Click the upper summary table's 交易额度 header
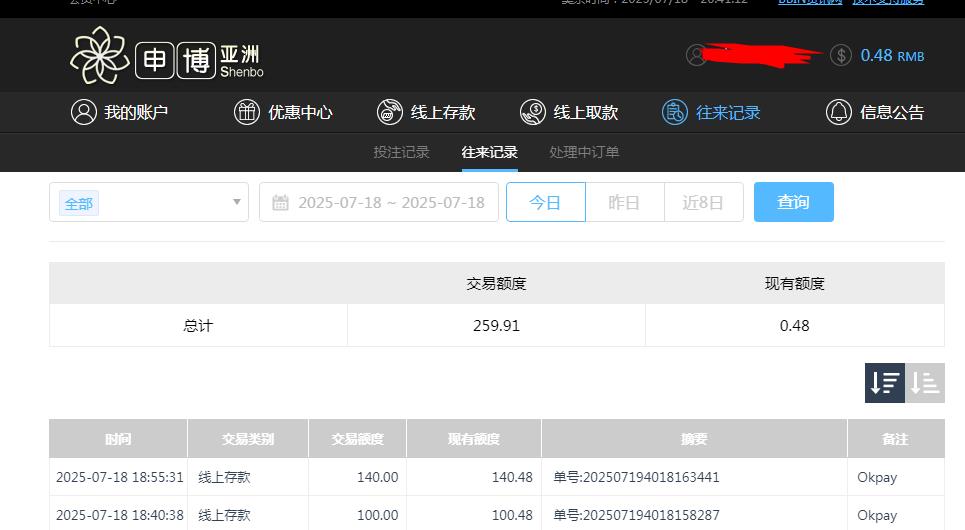The height and width of the screenshot is (530, 965). coord(496,283)
